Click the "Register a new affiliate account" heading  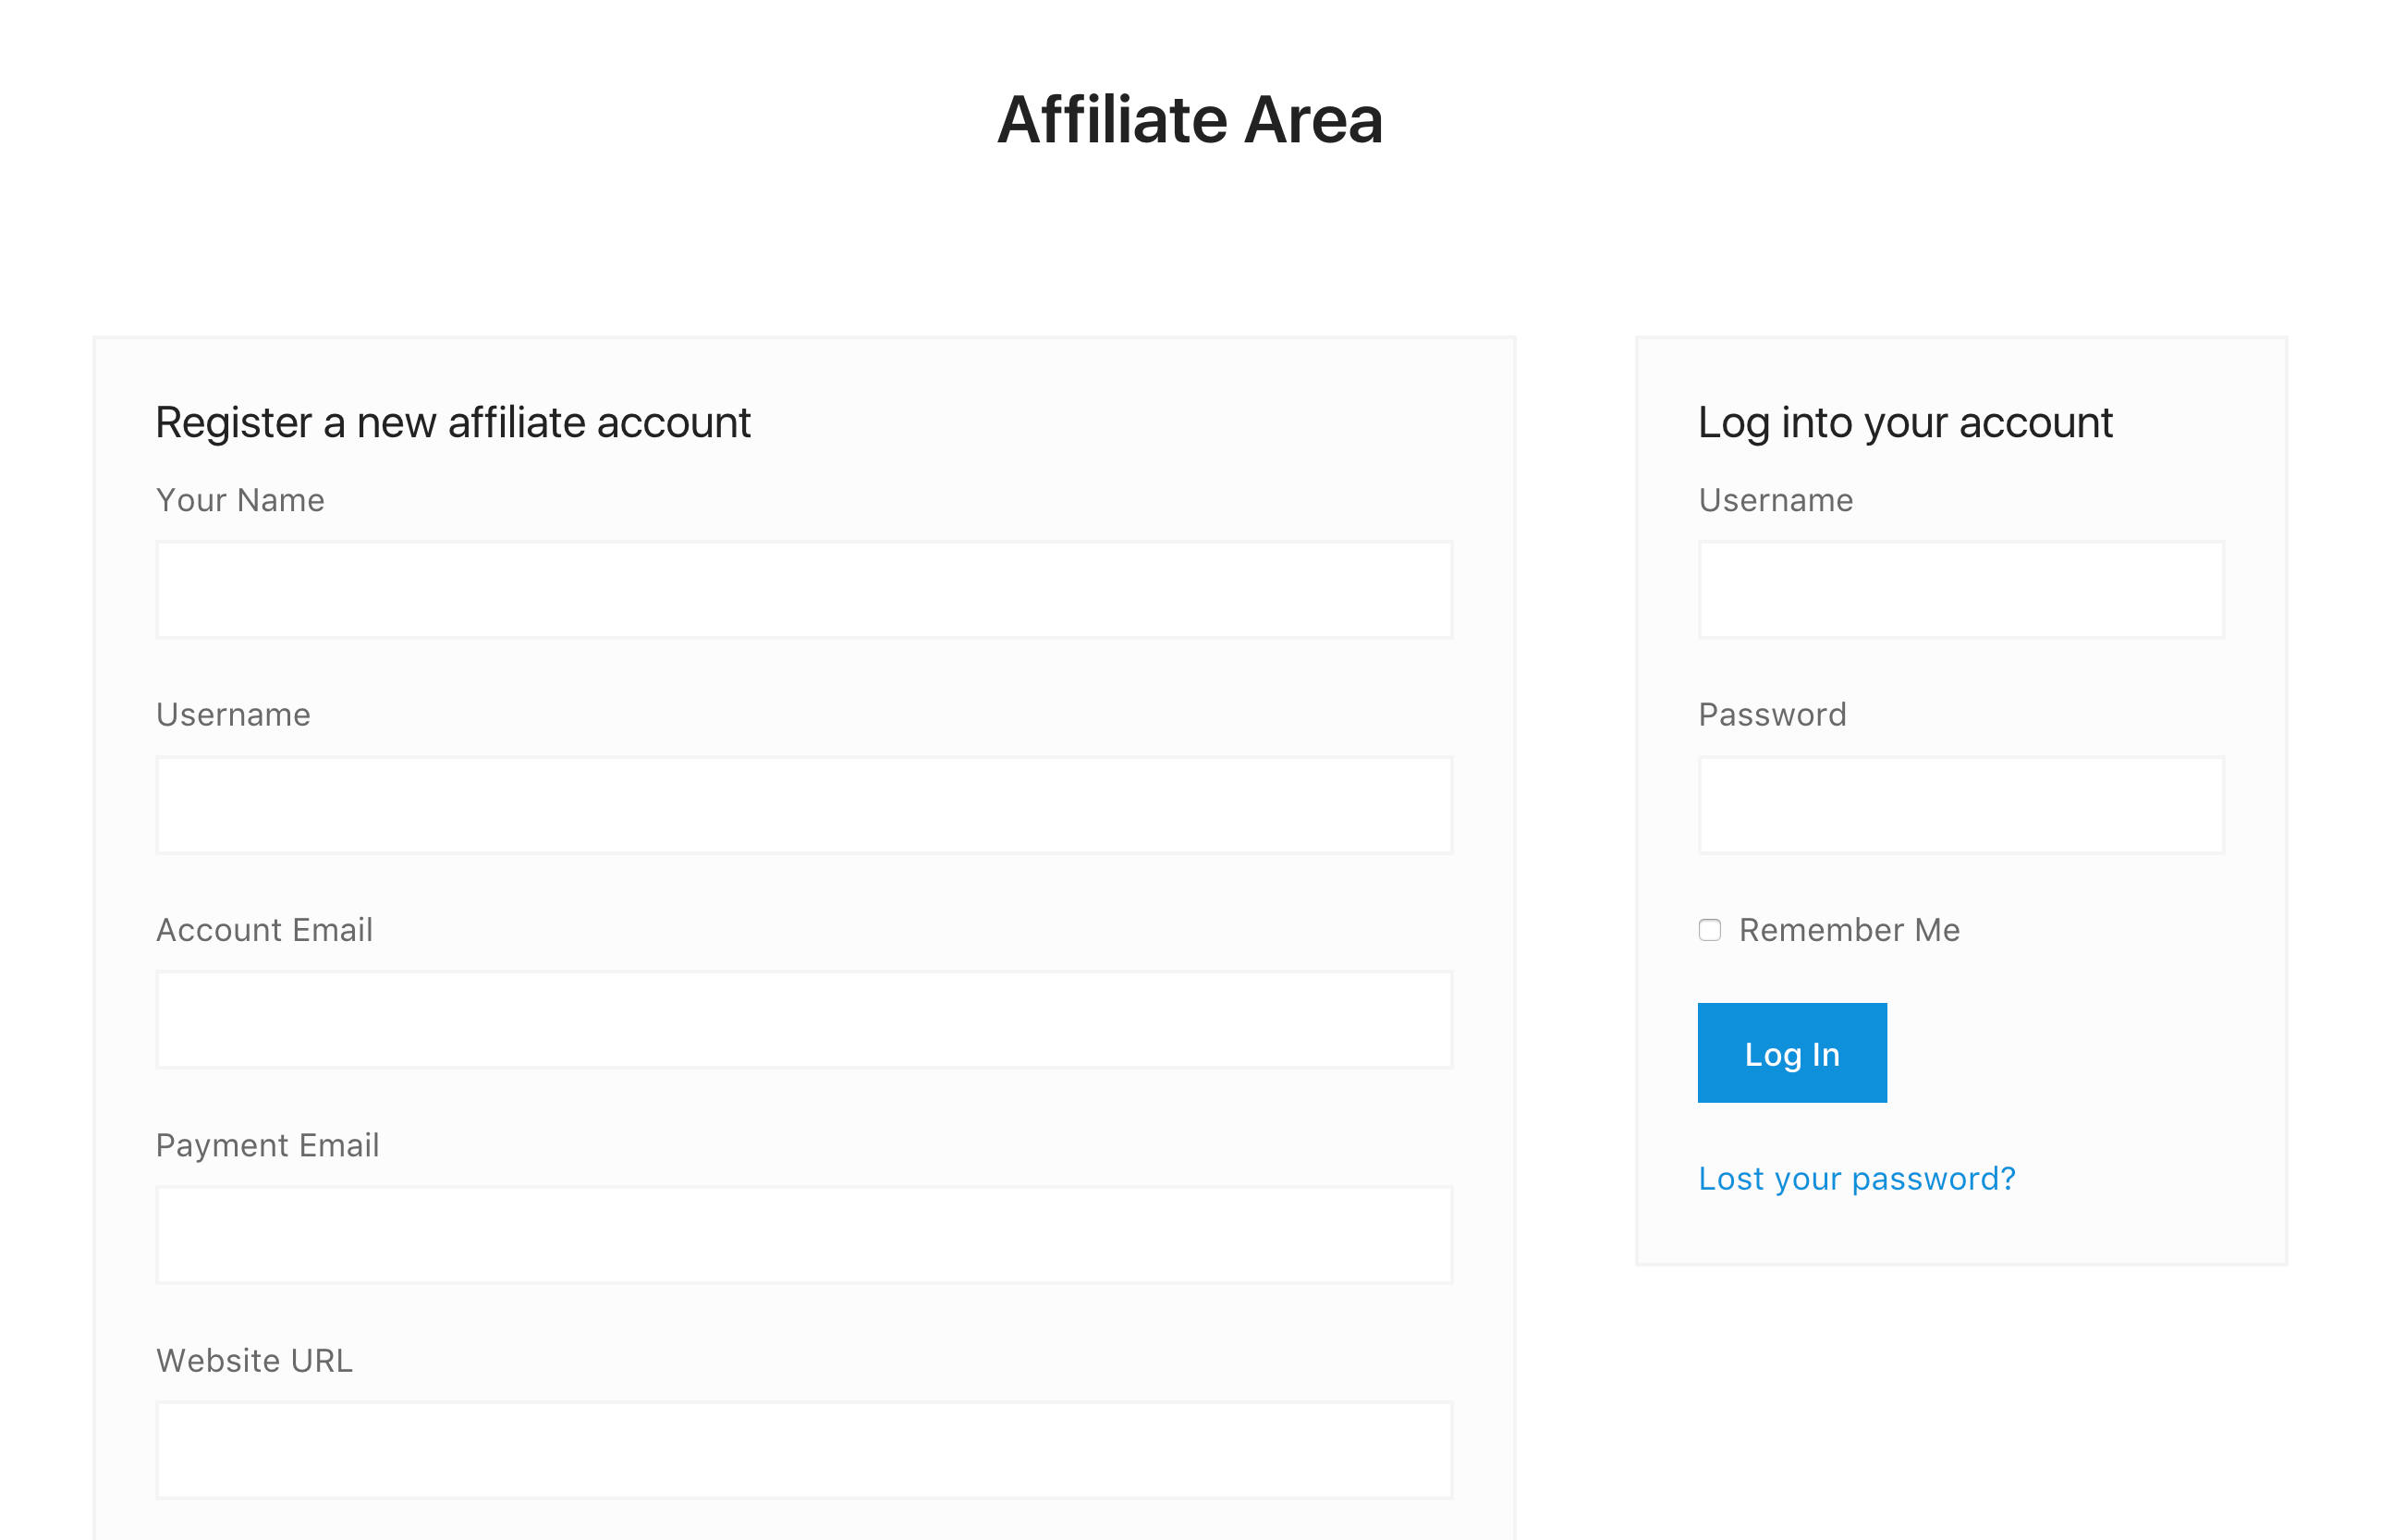pos(453,423)
